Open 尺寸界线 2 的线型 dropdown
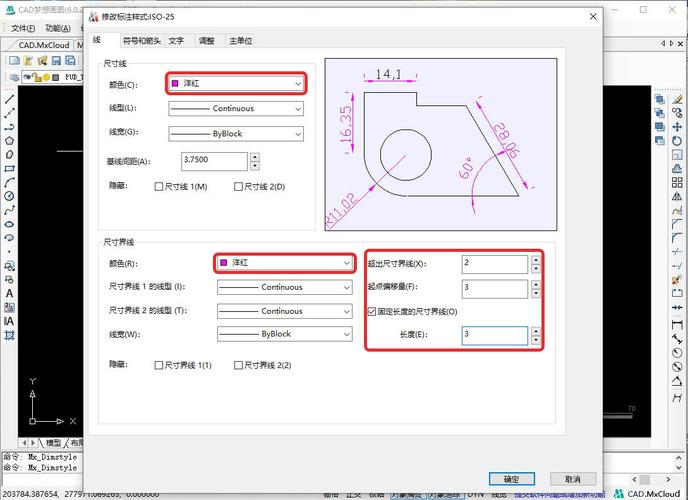Image resolution: width=688 pixels, height=500 pixels. [285, 311]
